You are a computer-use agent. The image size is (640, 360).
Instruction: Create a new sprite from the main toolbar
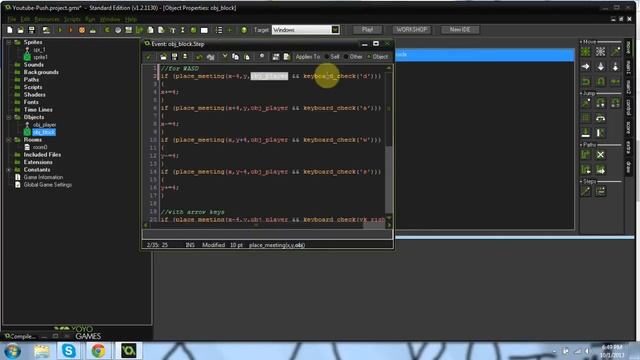[x=107, y=30]
